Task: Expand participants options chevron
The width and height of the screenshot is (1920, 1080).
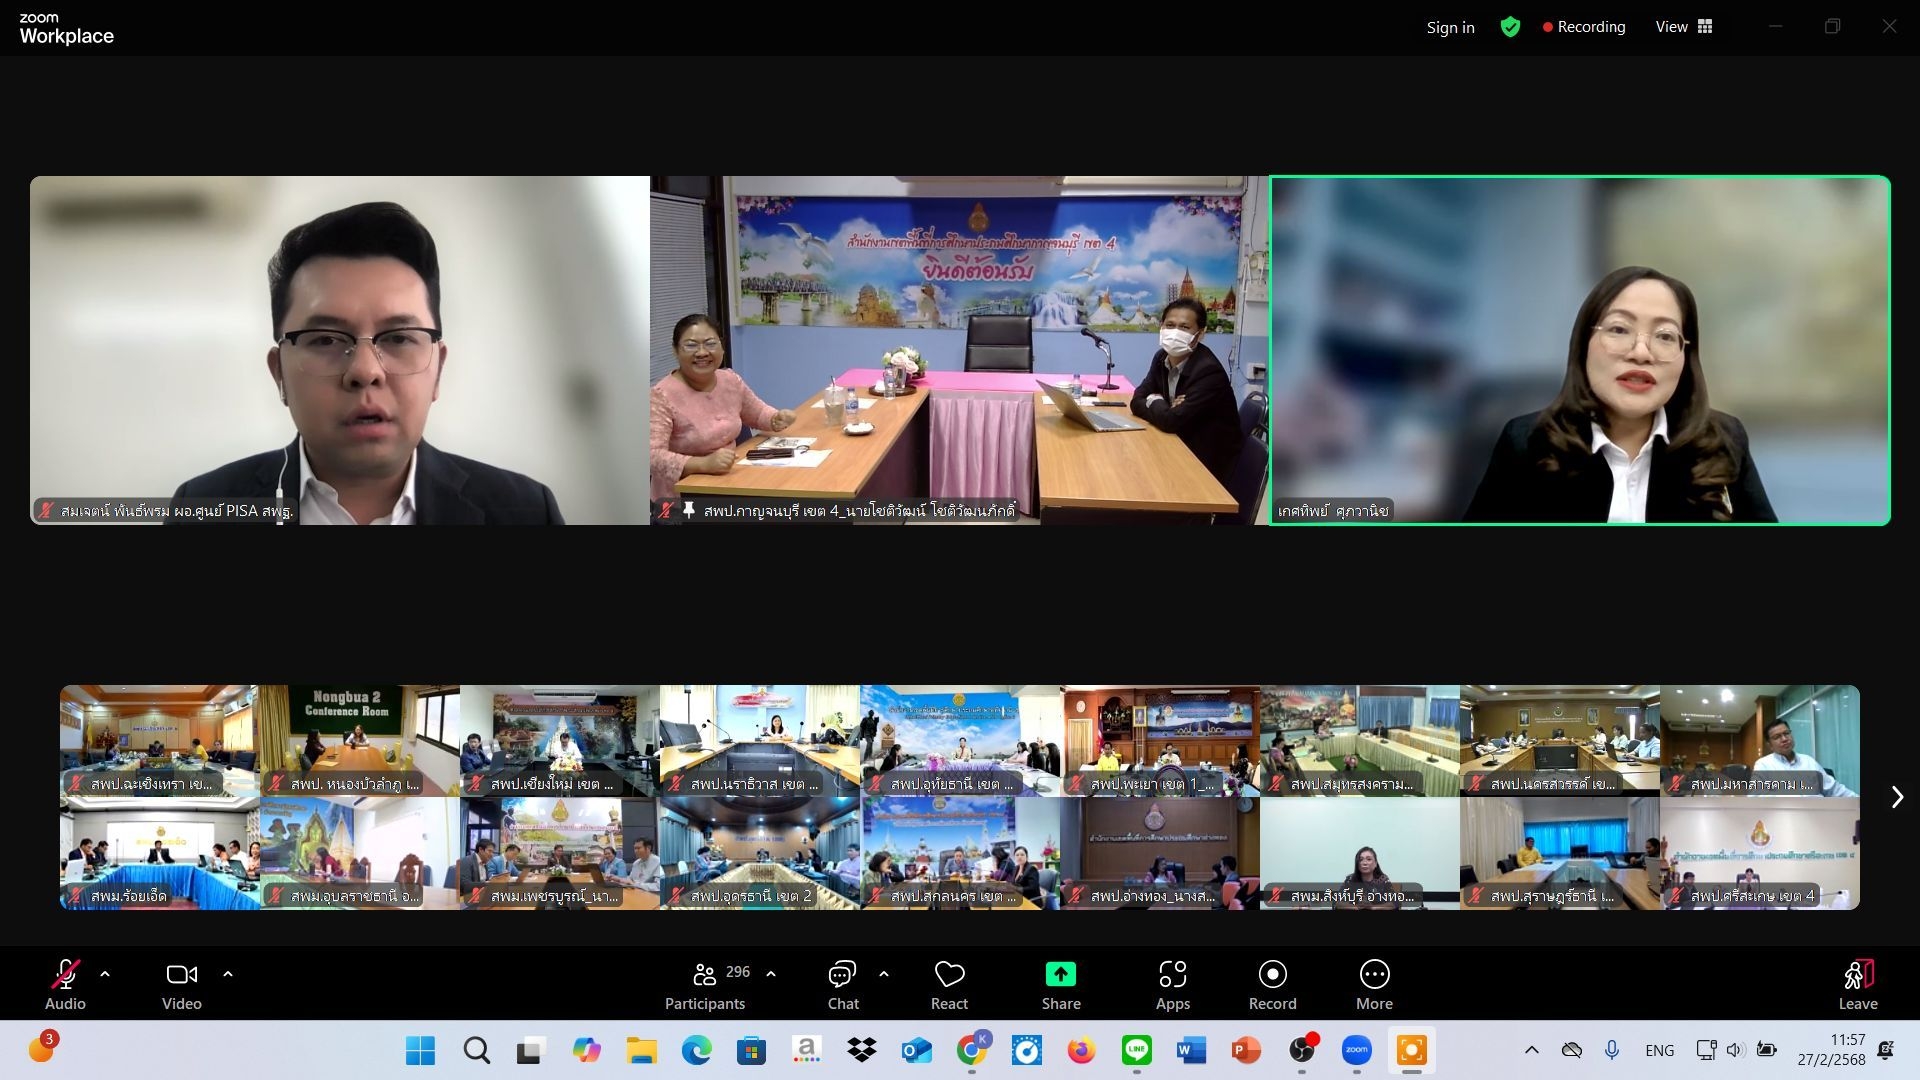Action: pos(771,973)
